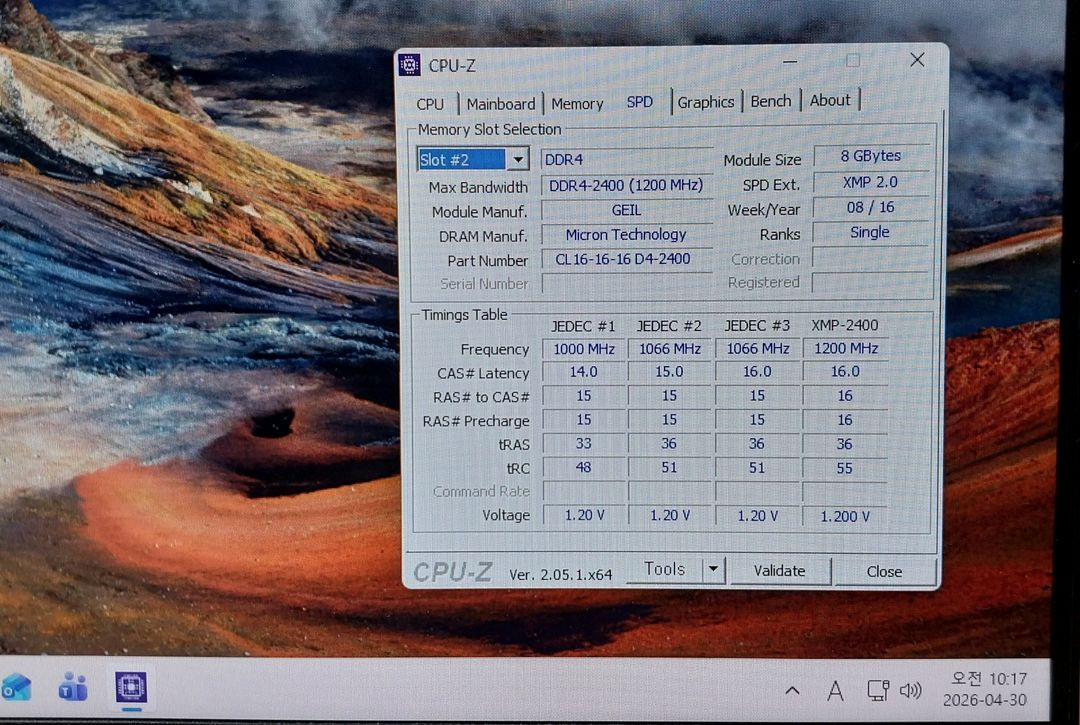Click the GEIL module manufacturer value
This screenshot has width=1080, height=725.
coord(626,210)
